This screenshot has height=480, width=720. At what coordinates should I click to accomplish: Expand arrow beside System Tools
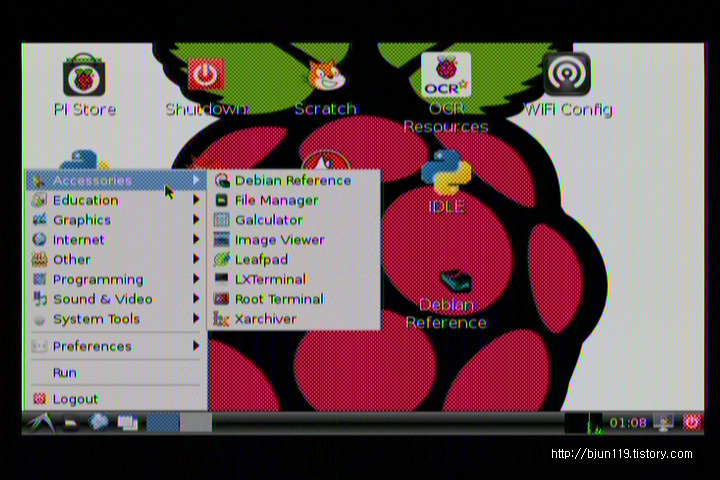tap(196, 318)
